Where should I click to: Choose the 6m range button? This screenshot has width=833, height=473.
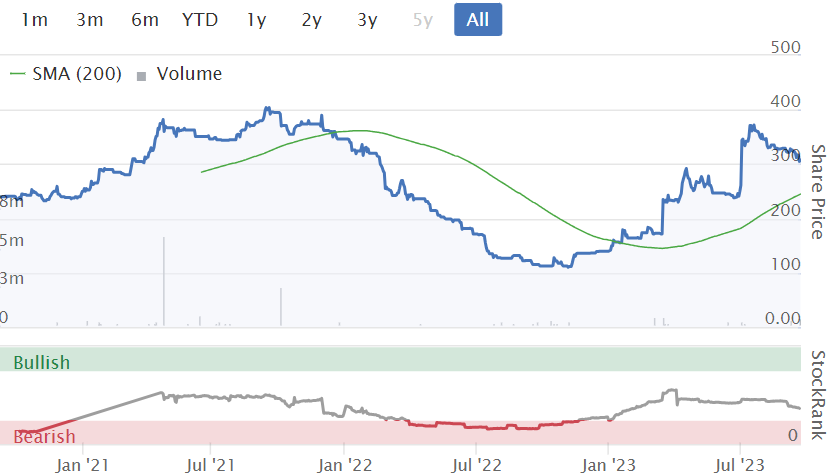coord(145,19)
